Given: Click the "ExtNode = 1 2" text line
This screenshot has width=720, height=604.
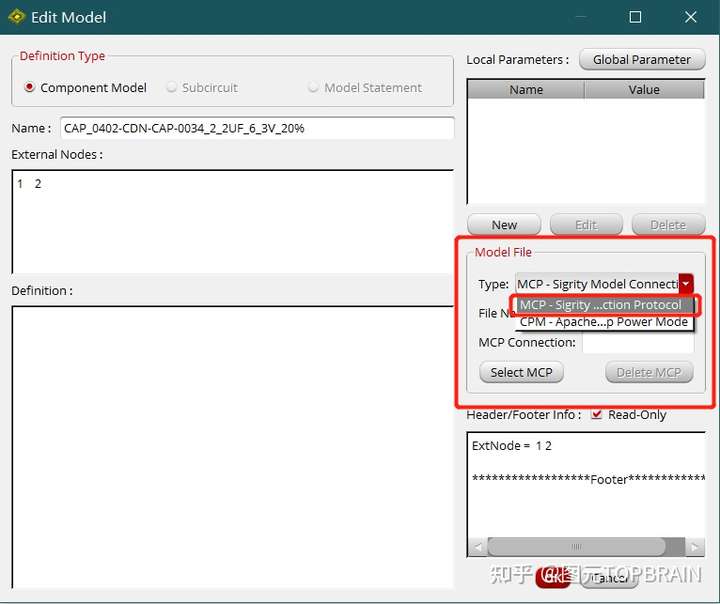Looking at the screenshot, I should (x=512, y=446).
